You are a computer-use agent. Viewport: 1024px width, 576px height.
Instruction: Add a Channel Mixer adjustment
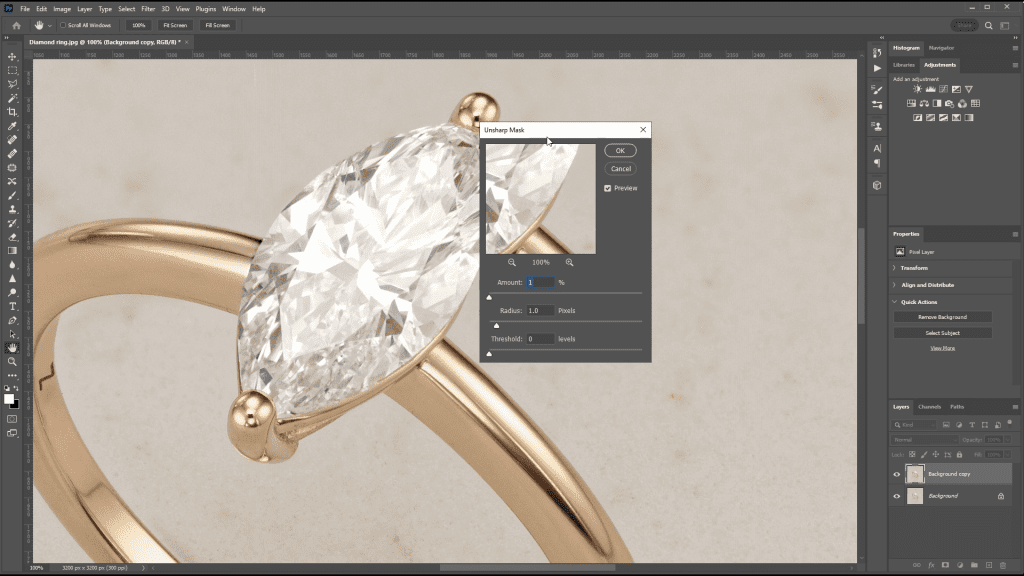[x=963, y=103]
